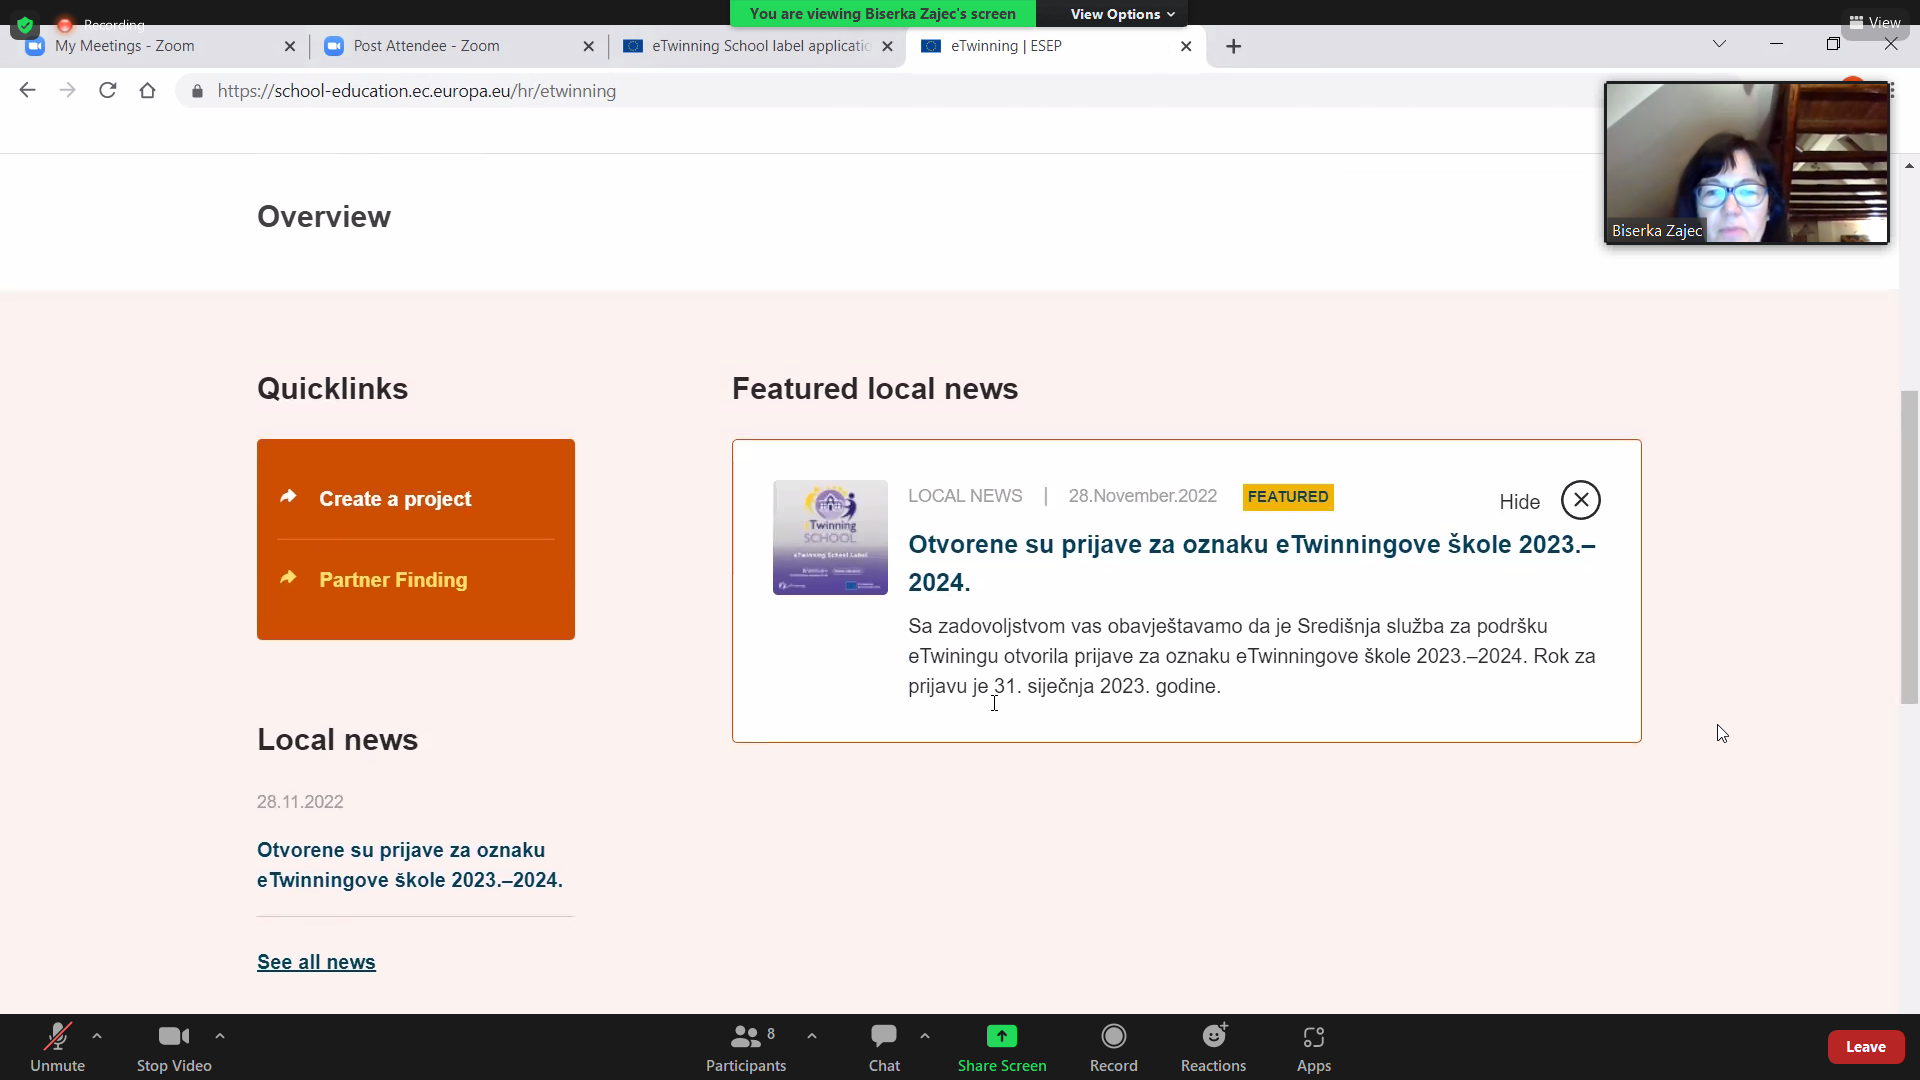Click the eTwinning School news thumbnail
1920x1080 pixels.
(x=830, y=537)
